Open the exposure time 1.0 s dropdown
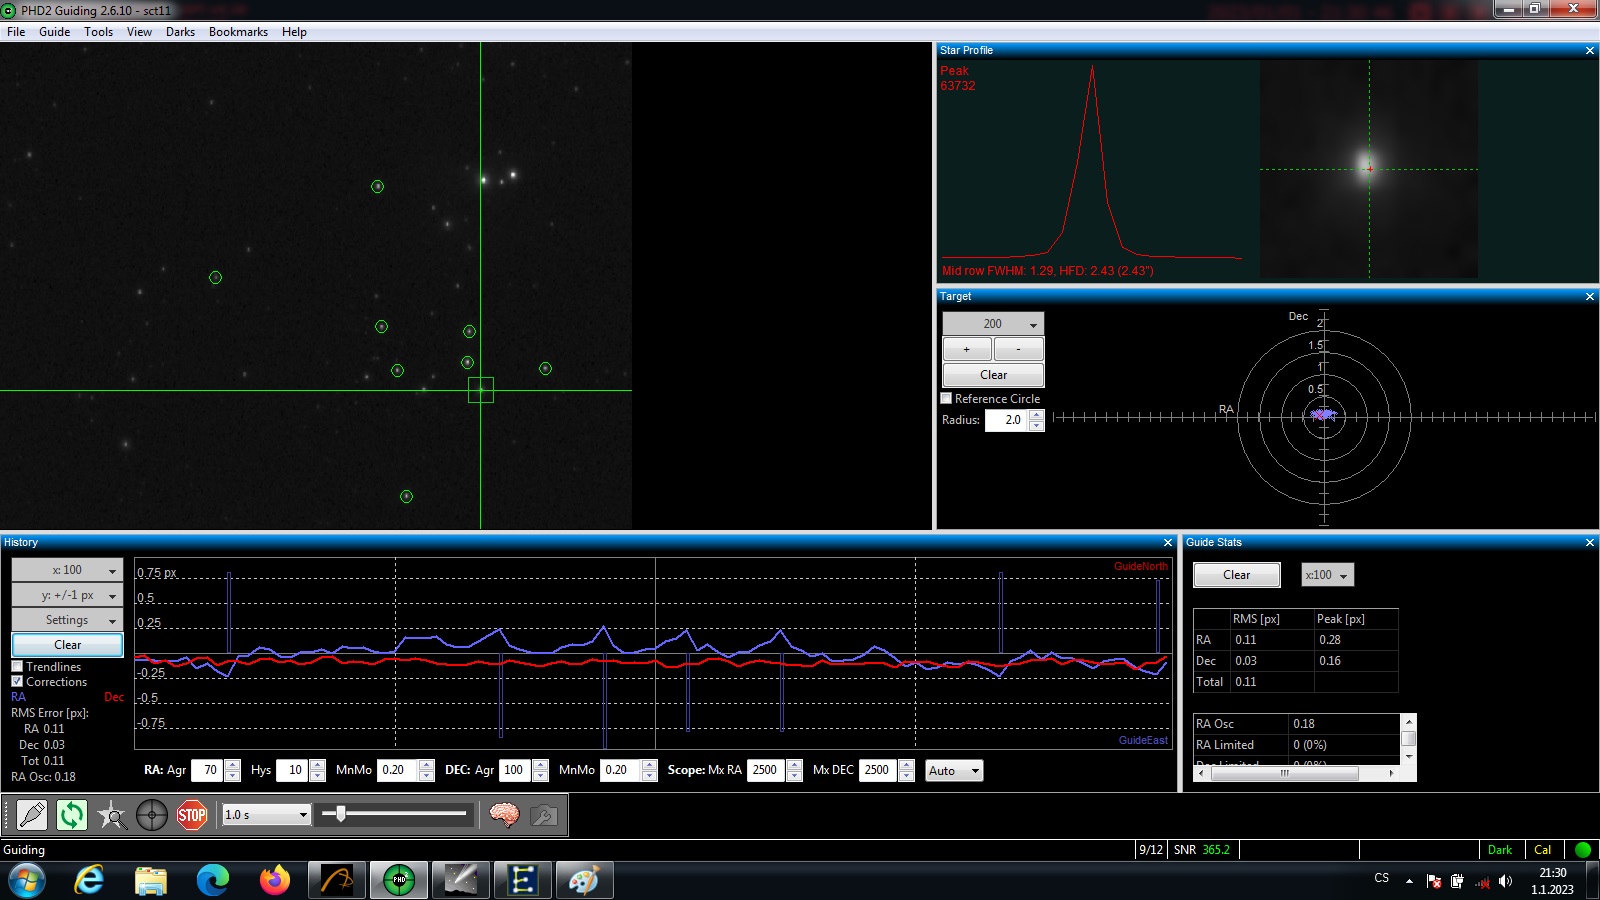Image resolution: width=1600 pixels, height=900 pixels. pyautogui.click(x=266, y=815)
